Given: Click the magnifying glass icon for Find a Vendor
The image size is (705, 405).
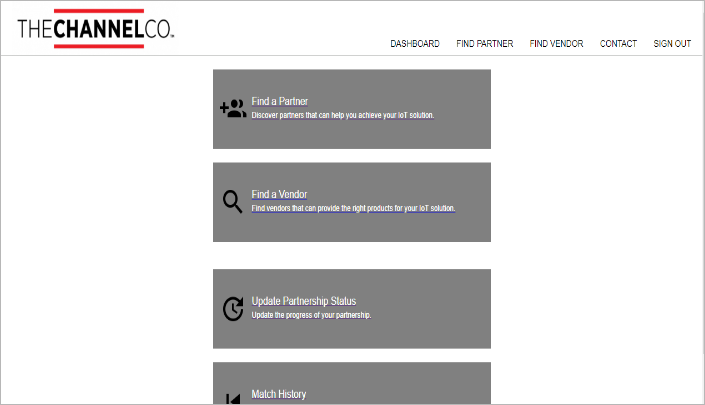Looking at the screenshot, I should point(232,202).
